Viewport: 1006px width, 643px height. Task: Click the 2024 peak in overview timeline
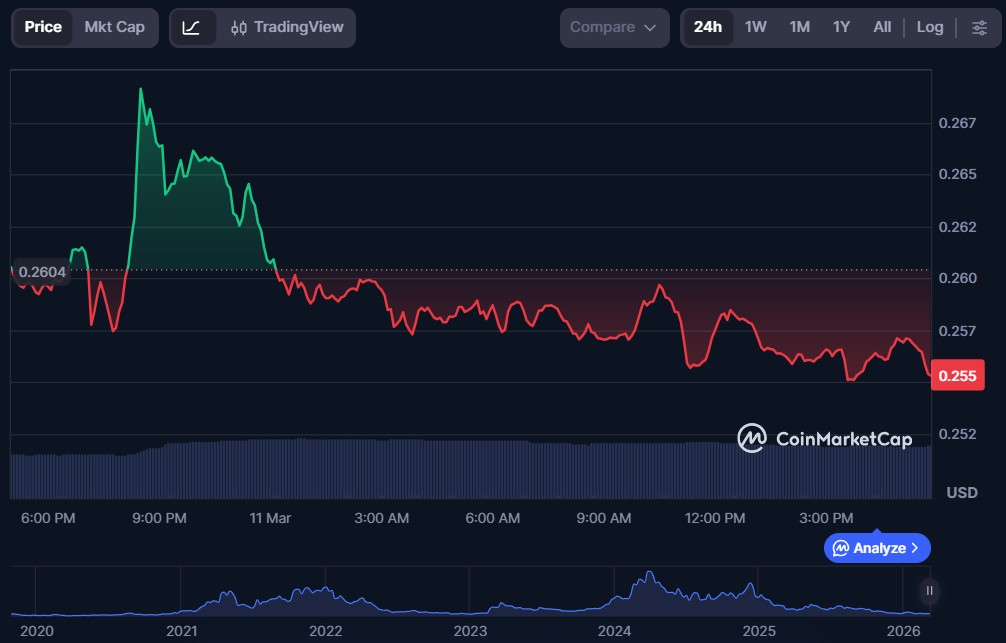click(x=649, y=574)
